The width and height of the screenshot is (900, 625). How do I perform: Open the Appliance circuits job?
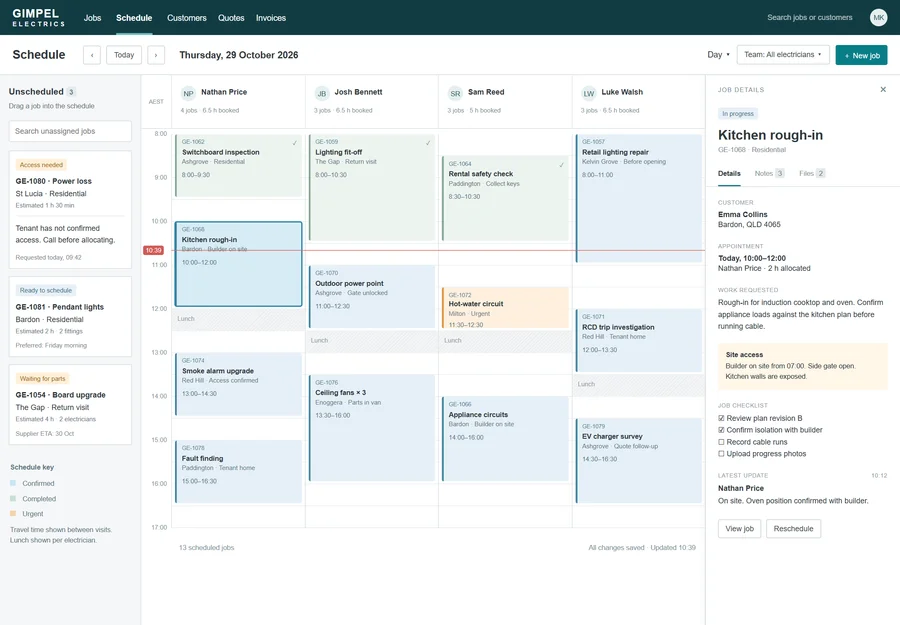505,438
